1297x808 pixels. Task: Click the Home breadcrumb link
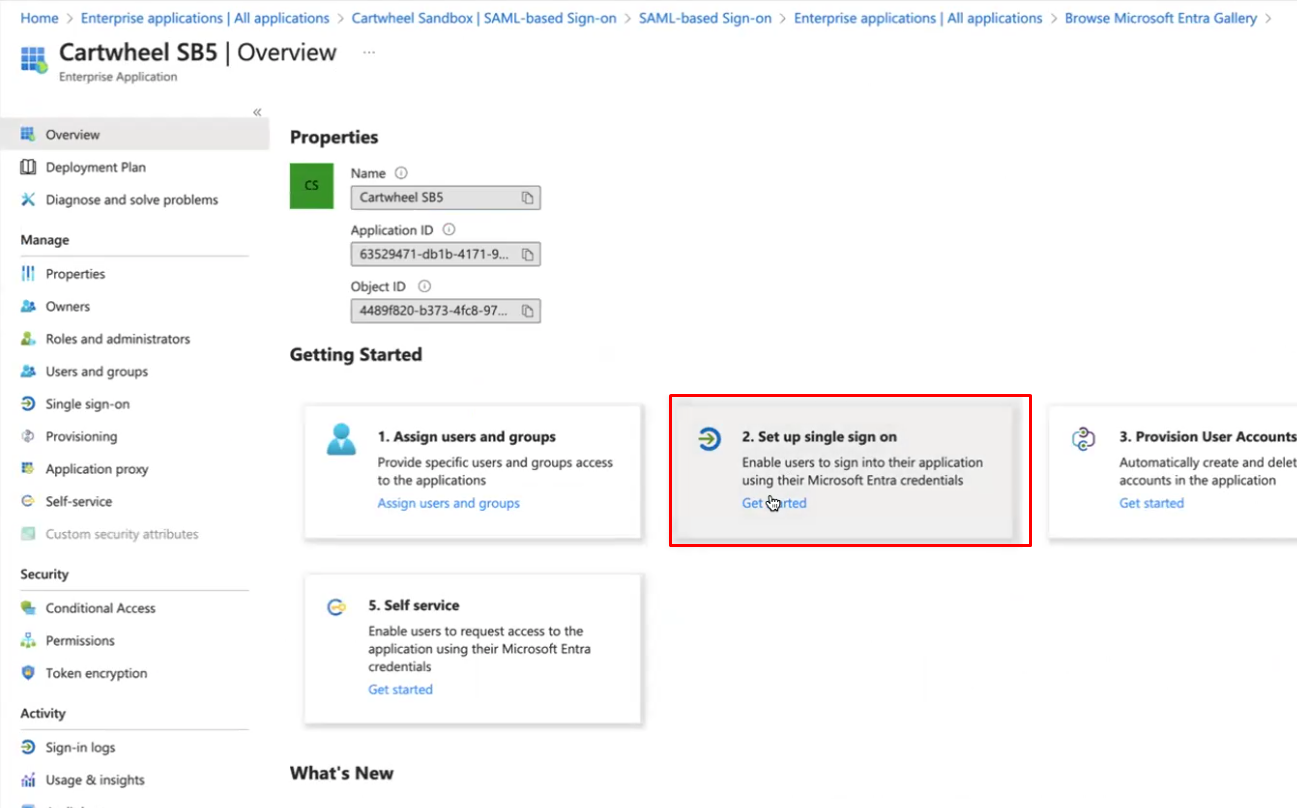coord(39,18)
